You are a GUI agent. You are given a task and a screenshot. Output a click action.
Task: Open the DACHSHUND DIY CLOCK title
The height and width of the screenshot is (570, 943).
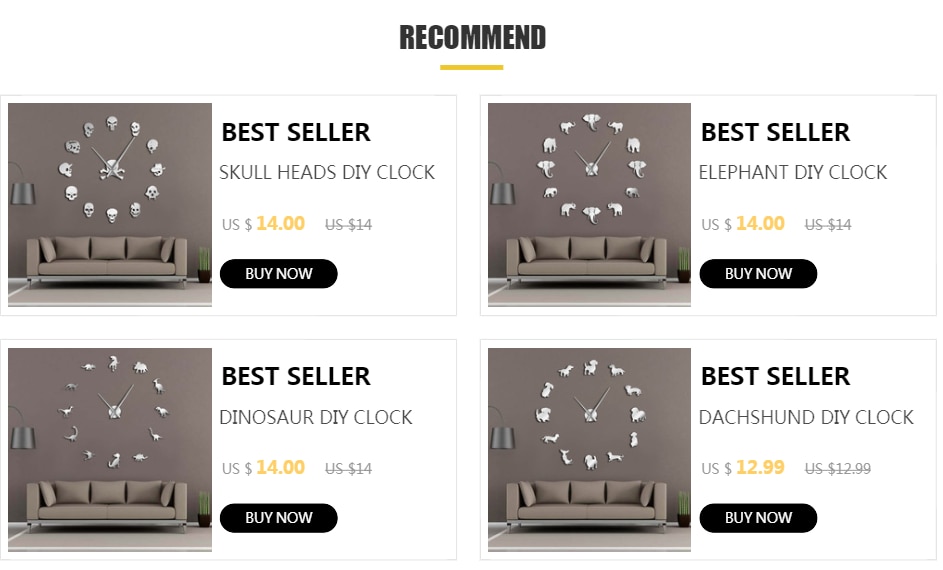(806, 417)
